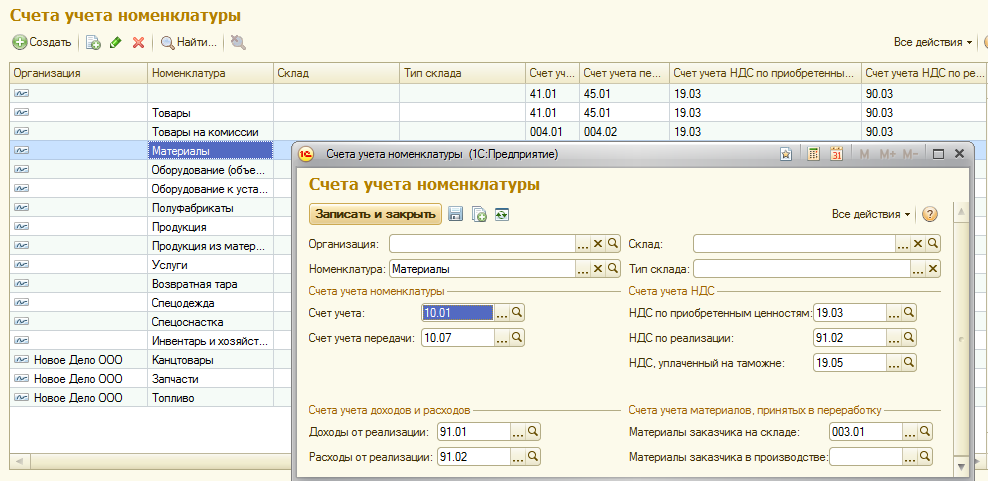The width and height of the screenshot is (988, 481).
Task: Open the calendar icon in dialog title bar
Action: pyautogui.click(x=836, y=154)
